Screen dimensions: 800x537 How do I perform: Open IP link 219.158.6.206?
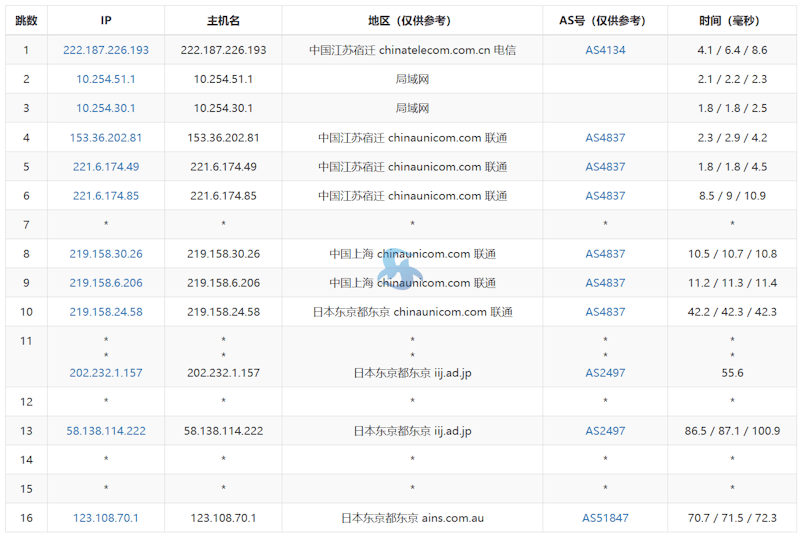[x=106, y=283]
